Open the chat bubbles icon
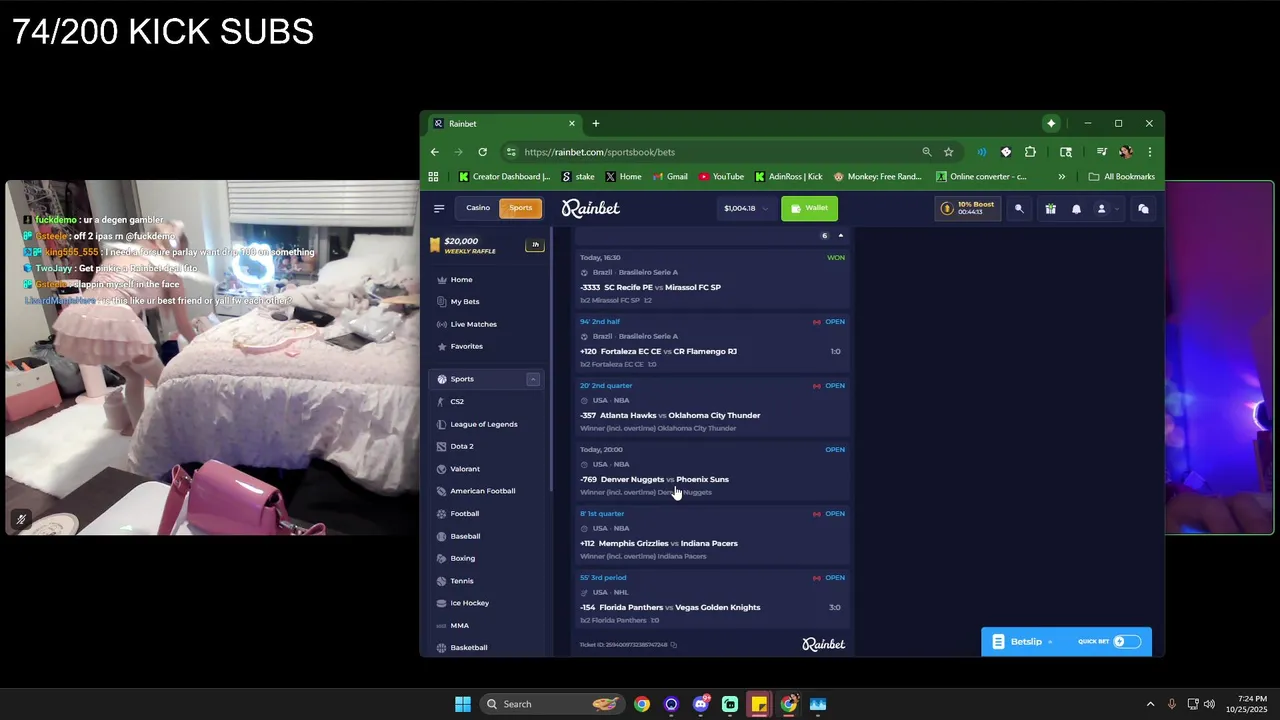 pyautogui.click(x=1143, y=209)
